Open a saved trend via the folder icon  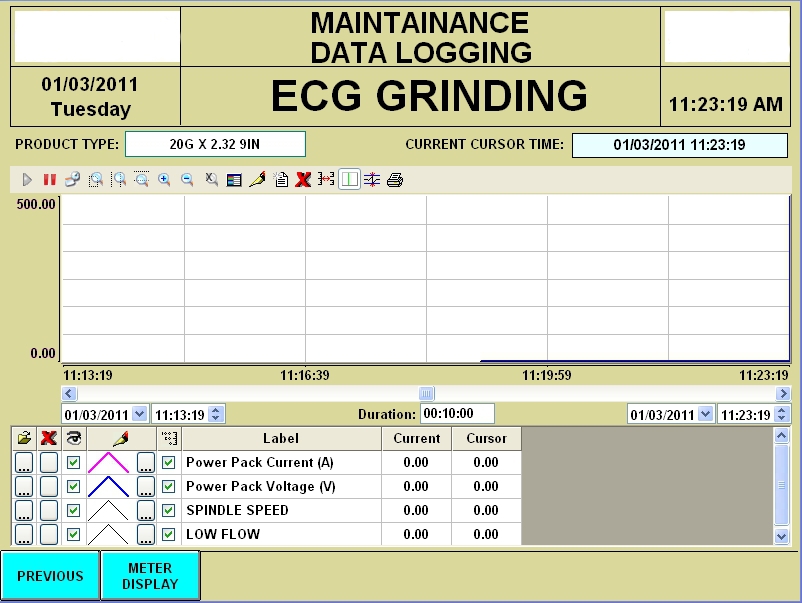22,437
